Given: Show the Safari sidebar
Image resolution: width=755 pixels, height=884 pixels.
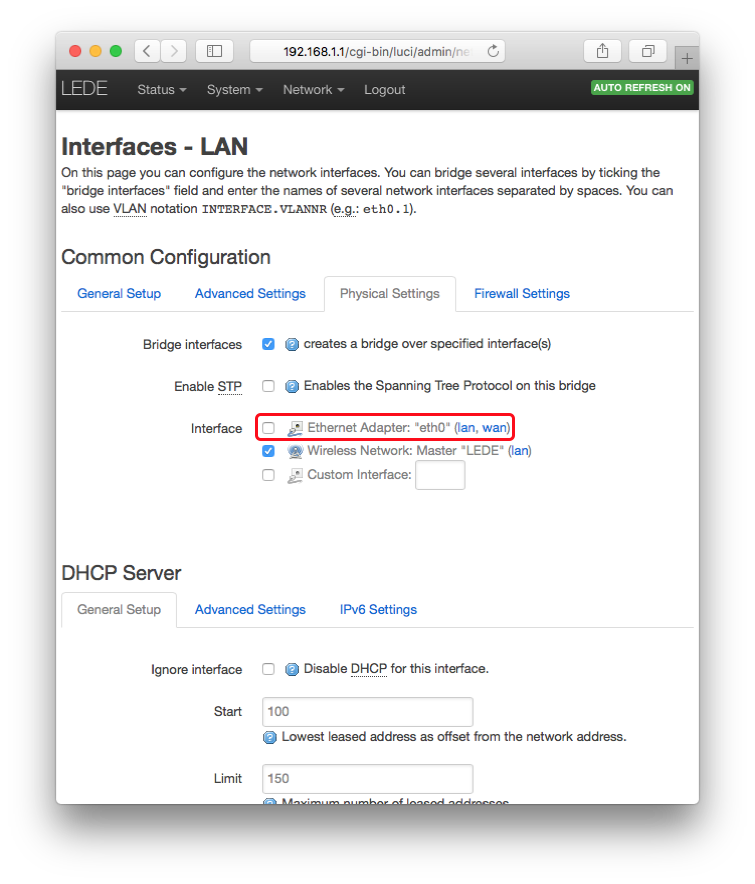Looking at the screenshot, I should (x=214, y=51).
